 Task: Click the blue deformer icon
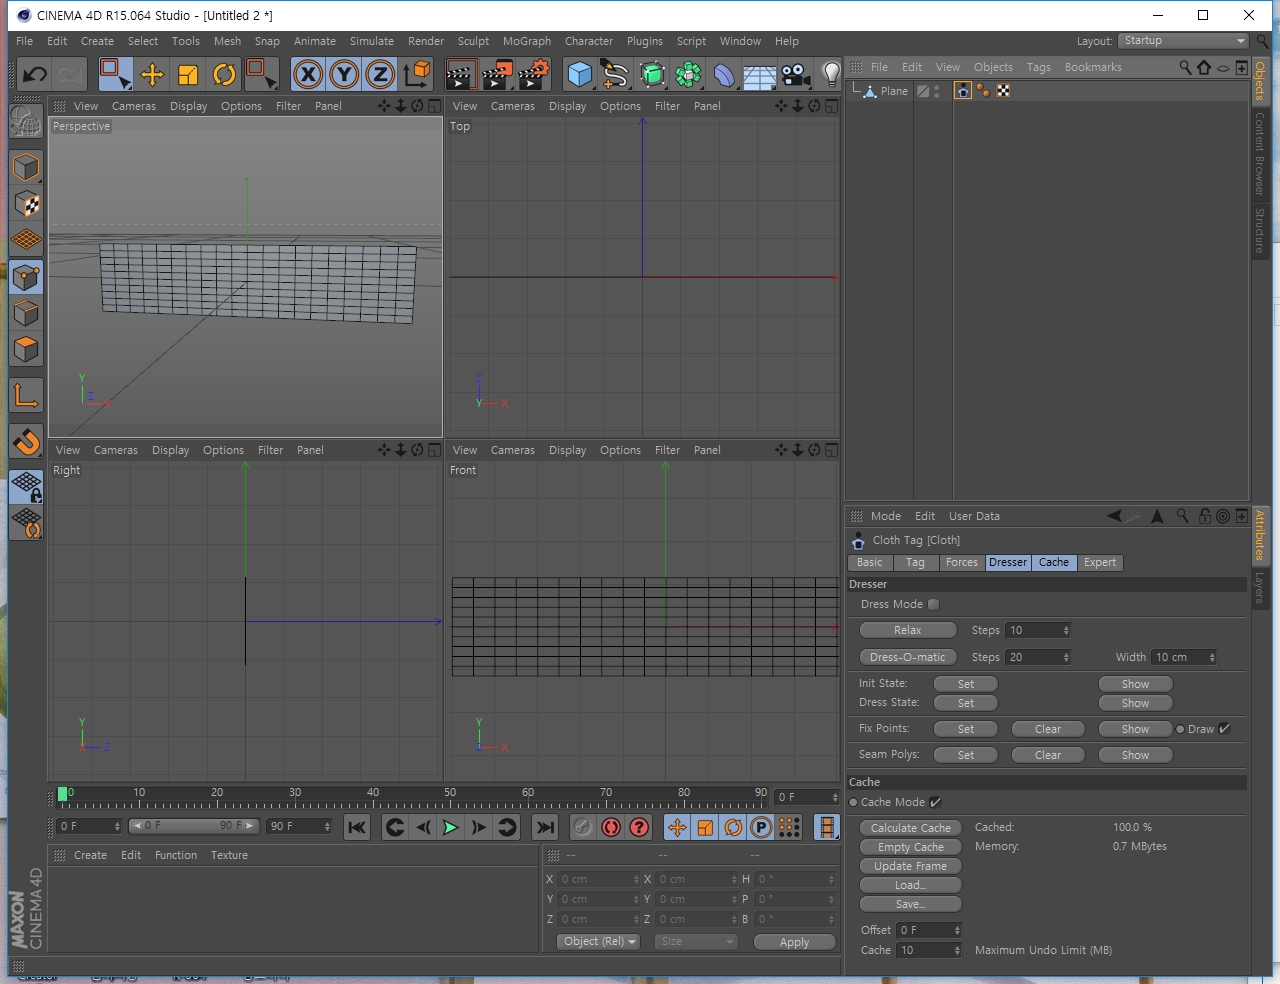click(x=724, y=74)
